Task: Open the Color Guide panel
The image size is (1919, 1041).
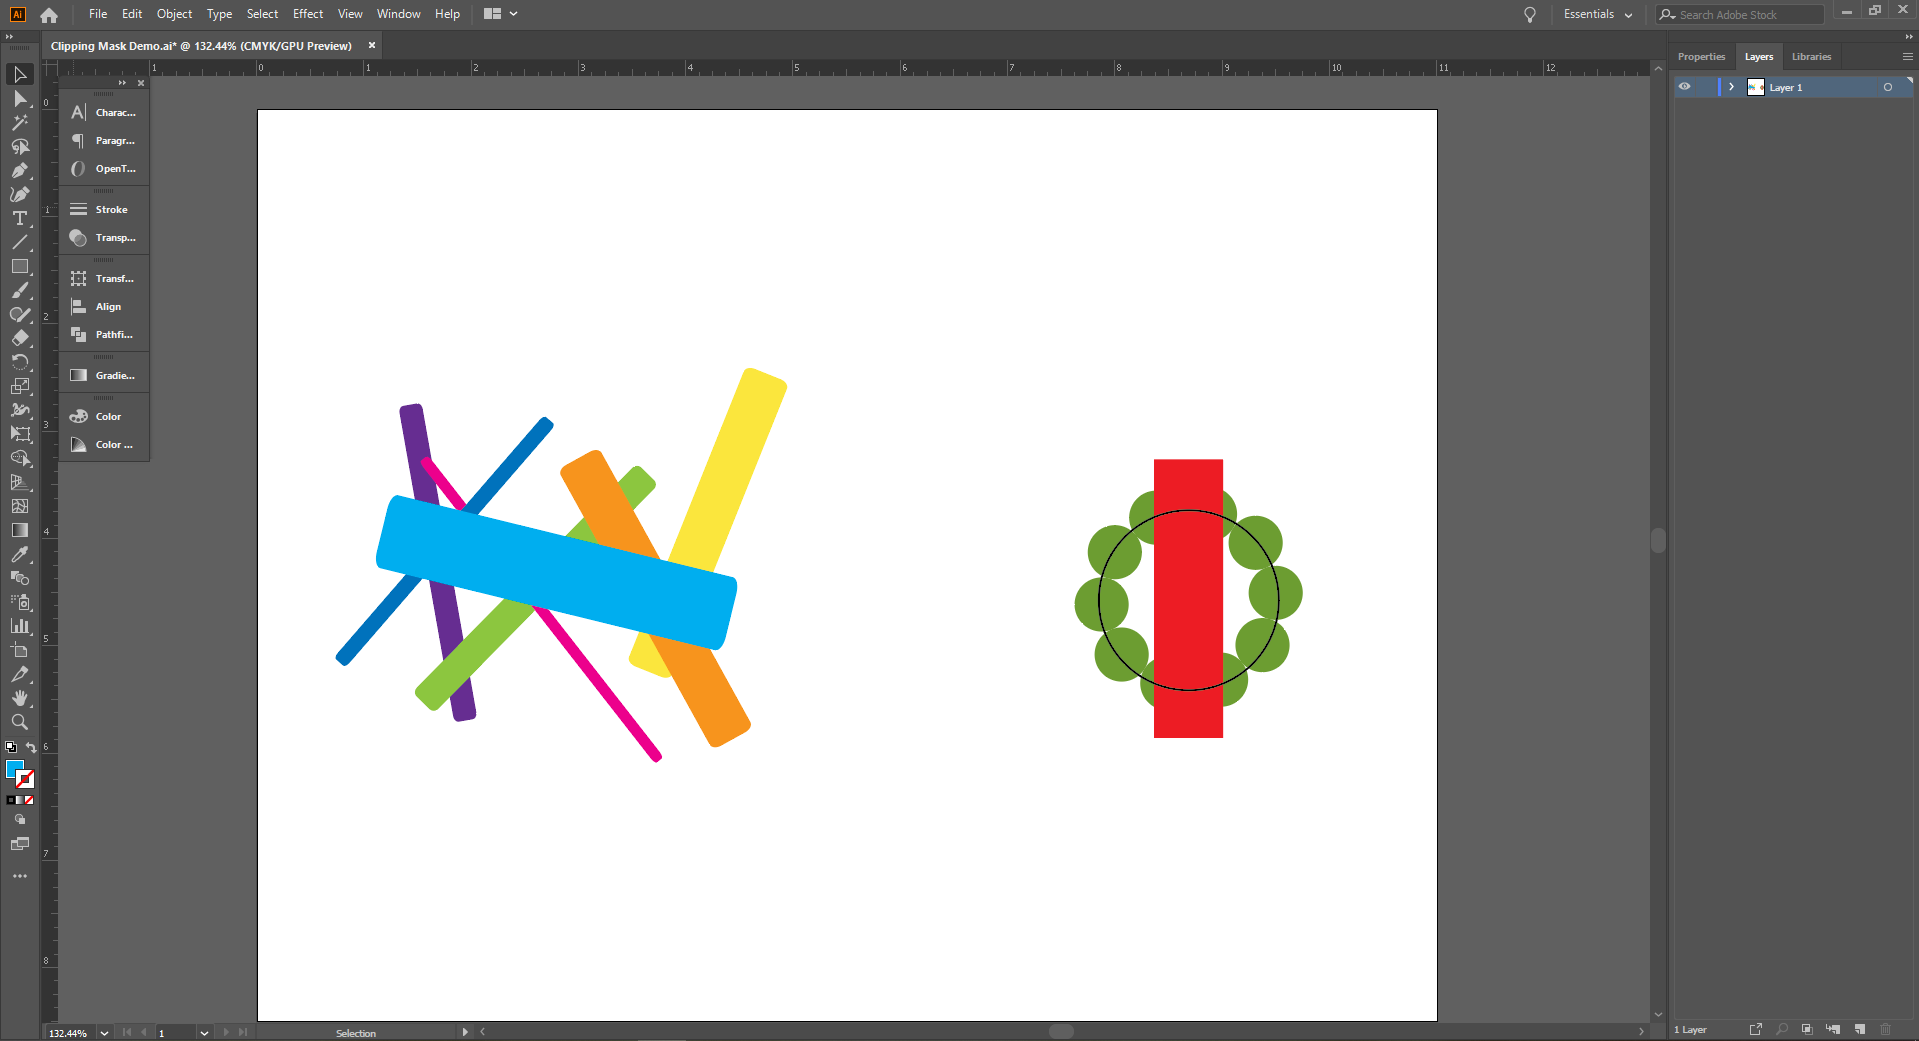Action: (x=104, y=445)
